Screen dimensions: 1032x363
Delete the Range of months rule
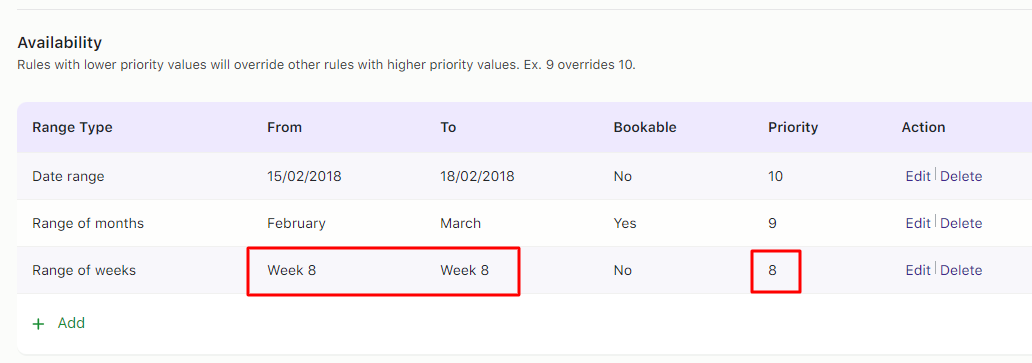(961, 223)
